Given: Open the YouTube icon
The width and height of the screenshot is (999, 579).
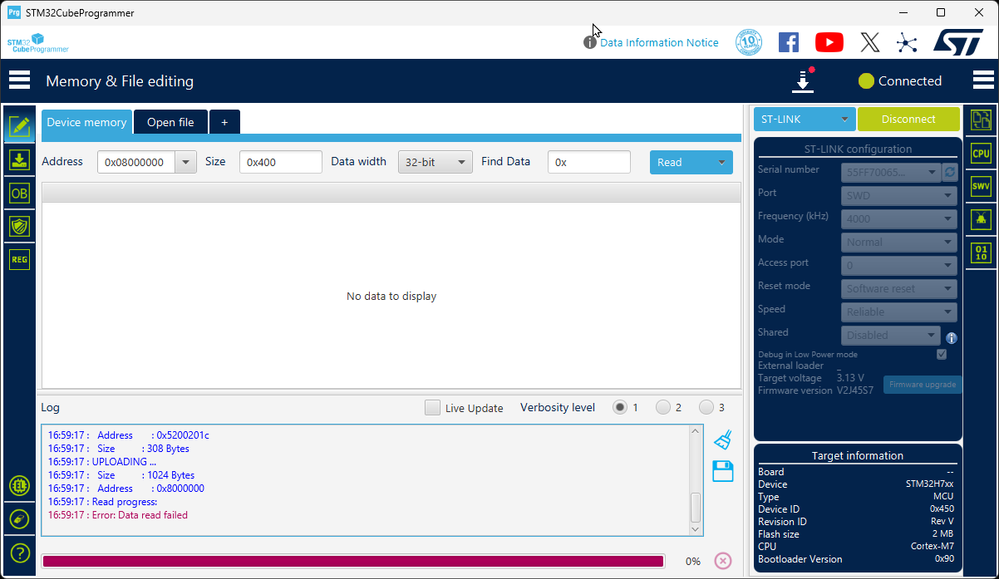Looking at the screenshot, I should click(x=829, y=43).
